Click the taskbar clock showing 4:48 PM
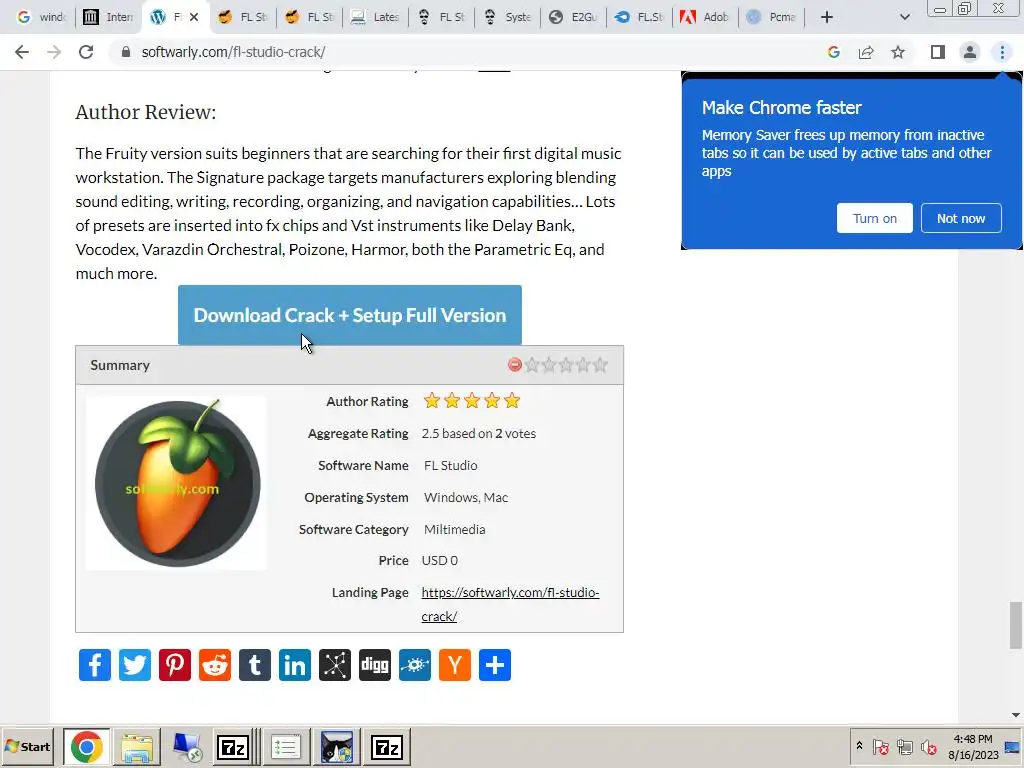Viewport: 1024px width, 768px height. pos(973,746)
